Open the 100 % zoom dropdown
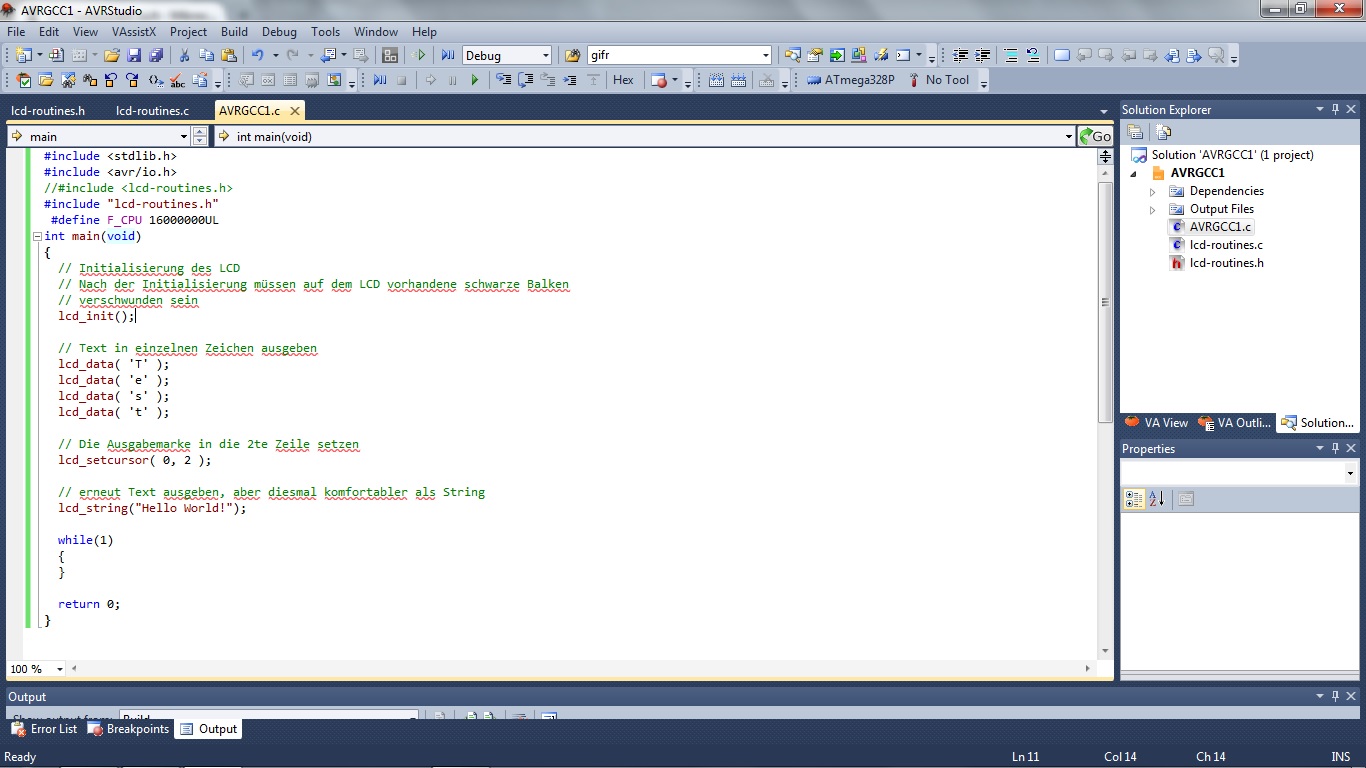The height and width of the screenshot is (768, 1366). click(x=59, y=669)
